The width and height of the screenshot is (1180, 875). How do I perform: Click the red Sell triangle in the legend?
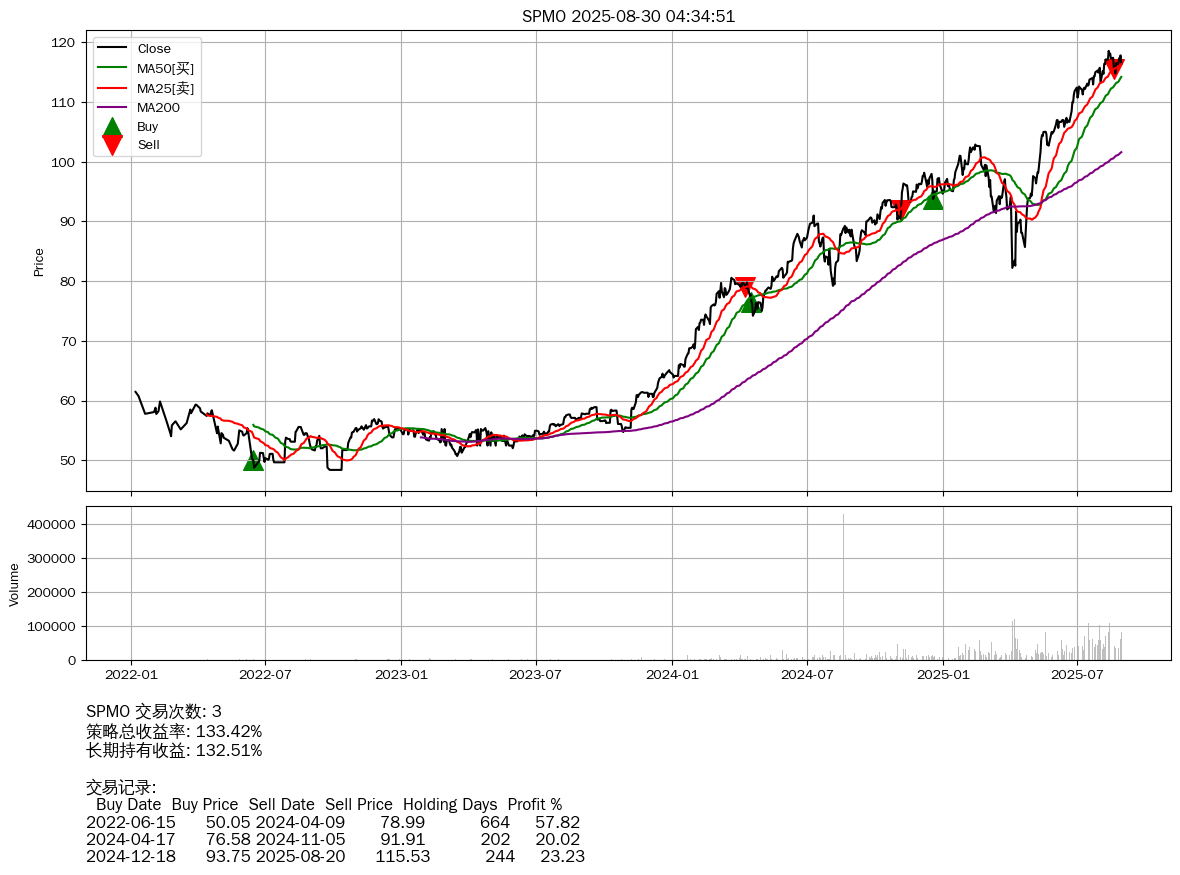coord(112,145)
